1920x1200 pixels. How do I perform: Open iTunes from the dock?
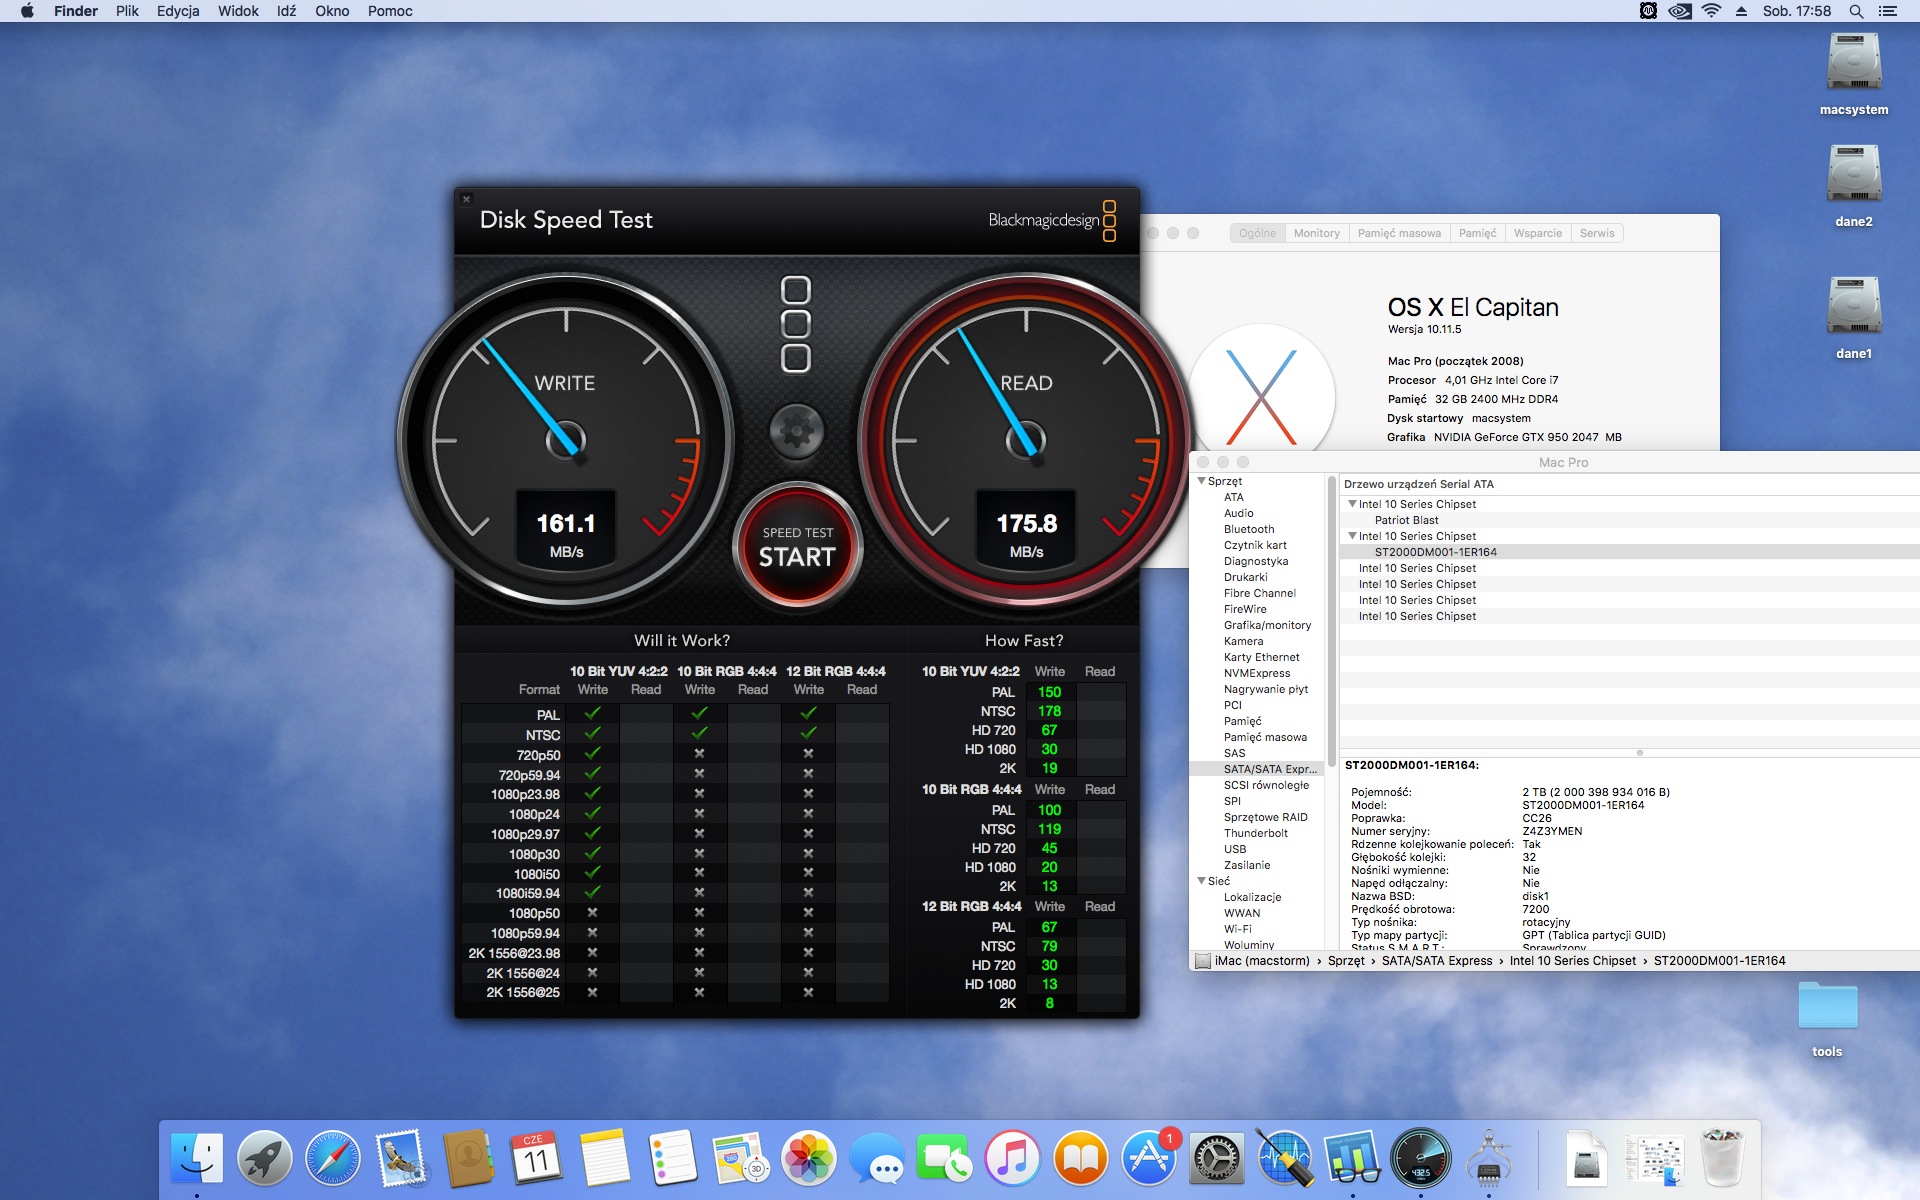pos(1012,1159)
